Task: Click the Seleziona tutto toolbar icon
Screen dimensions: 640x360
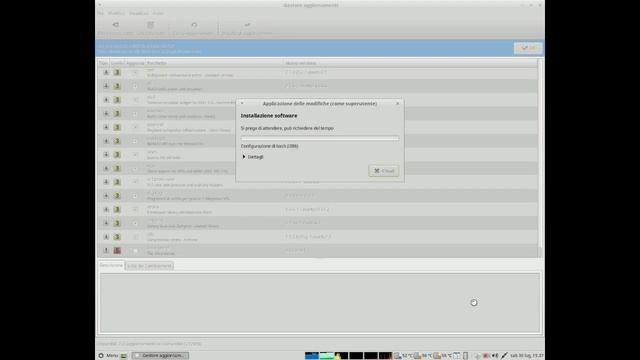Action: click(151, 25)
